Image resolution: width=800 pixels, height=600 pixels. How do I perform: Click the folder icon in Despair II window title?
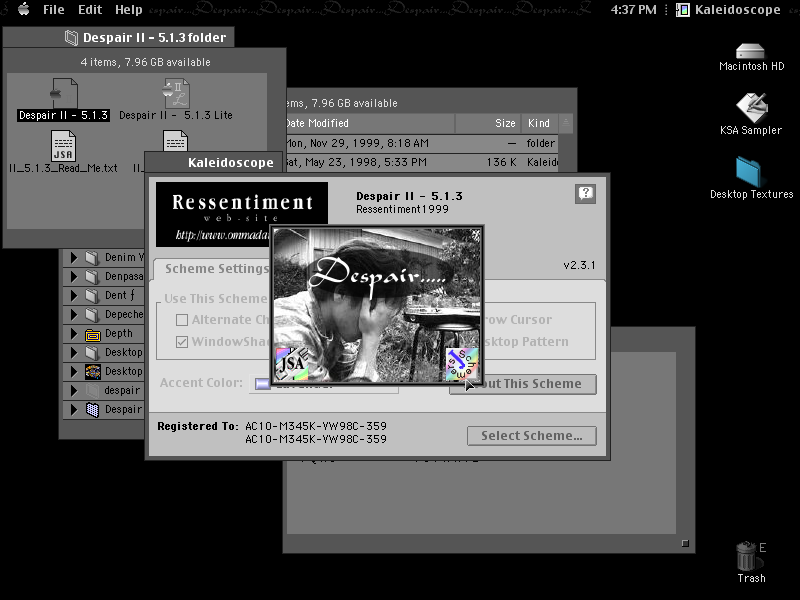tap(71, 37)
